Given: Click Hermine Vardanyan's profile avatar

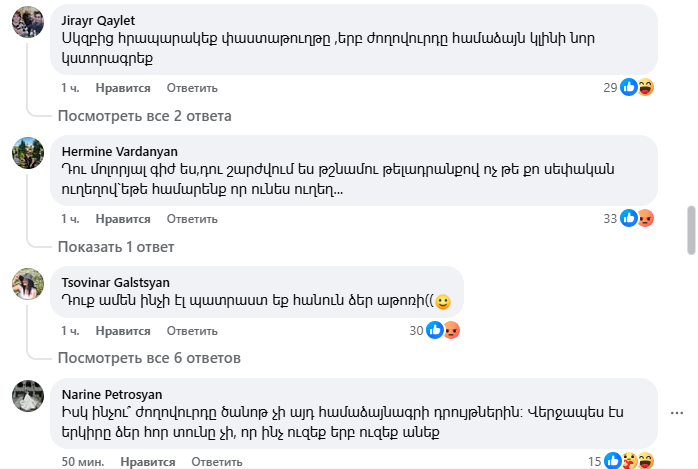Looking at the screenshot, I should pos(27,153).
